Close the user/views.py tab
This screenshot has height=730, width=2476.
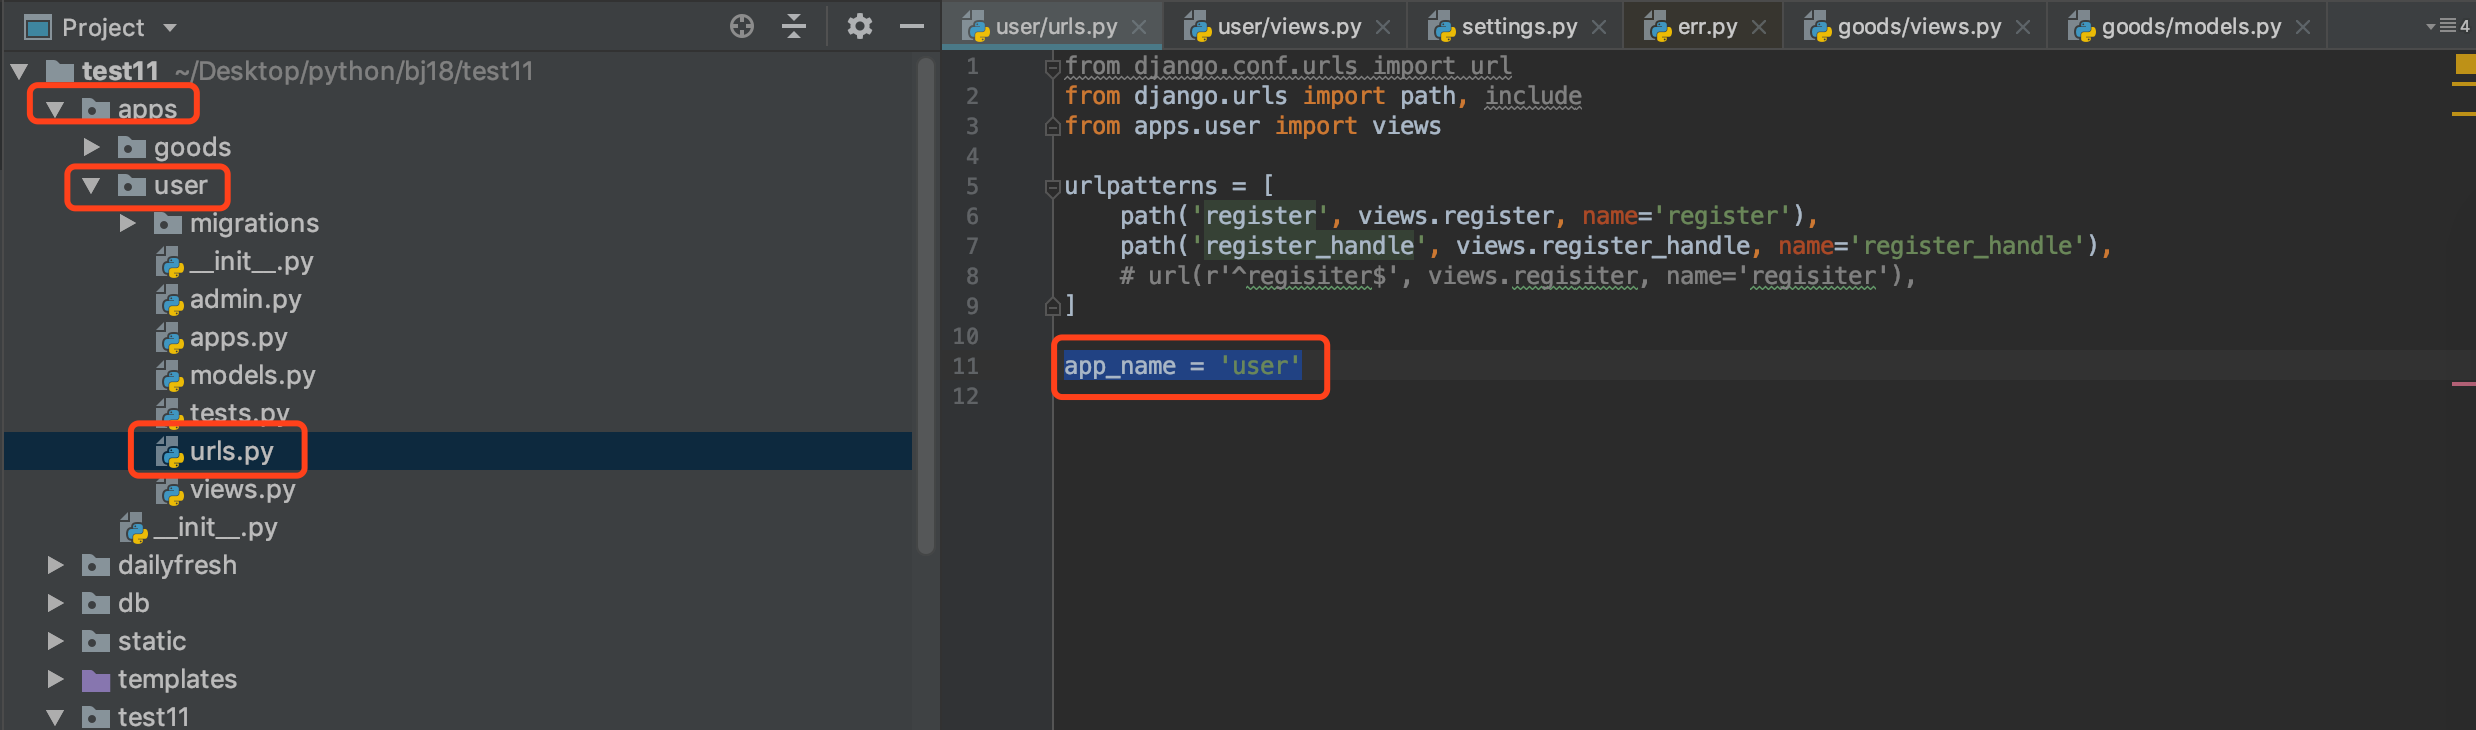1383,27
